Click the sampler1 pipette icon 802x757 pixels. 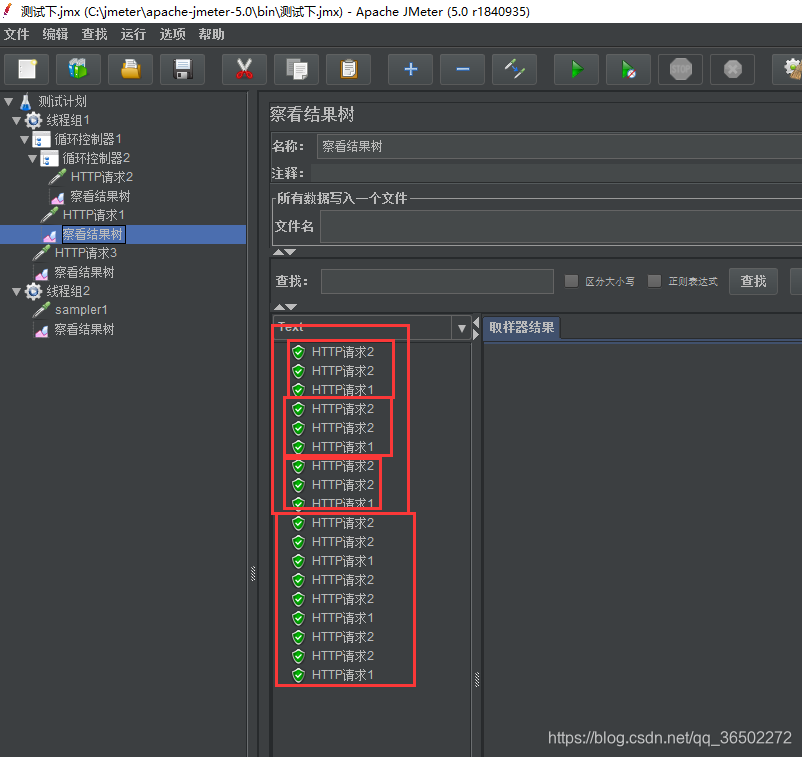pos(41,309)
